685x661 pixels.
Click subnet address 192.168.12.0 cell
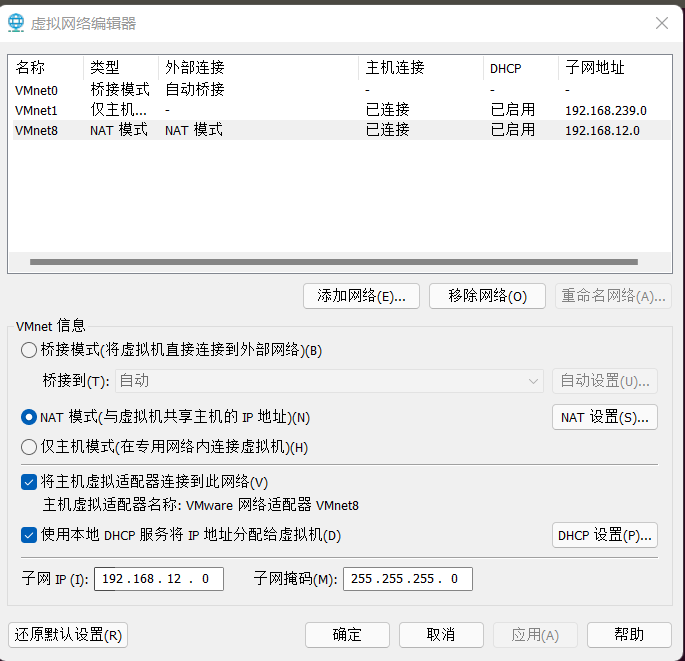pos(602,131)
